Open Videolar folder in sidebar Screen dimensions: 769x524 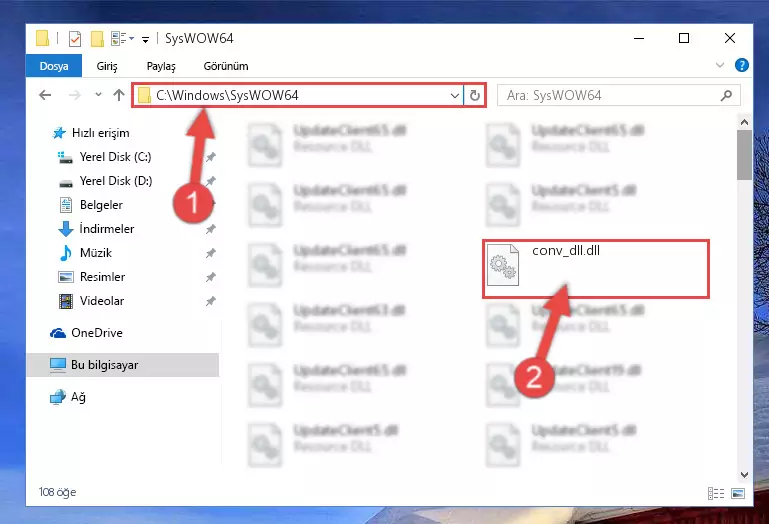click(102, 301)
